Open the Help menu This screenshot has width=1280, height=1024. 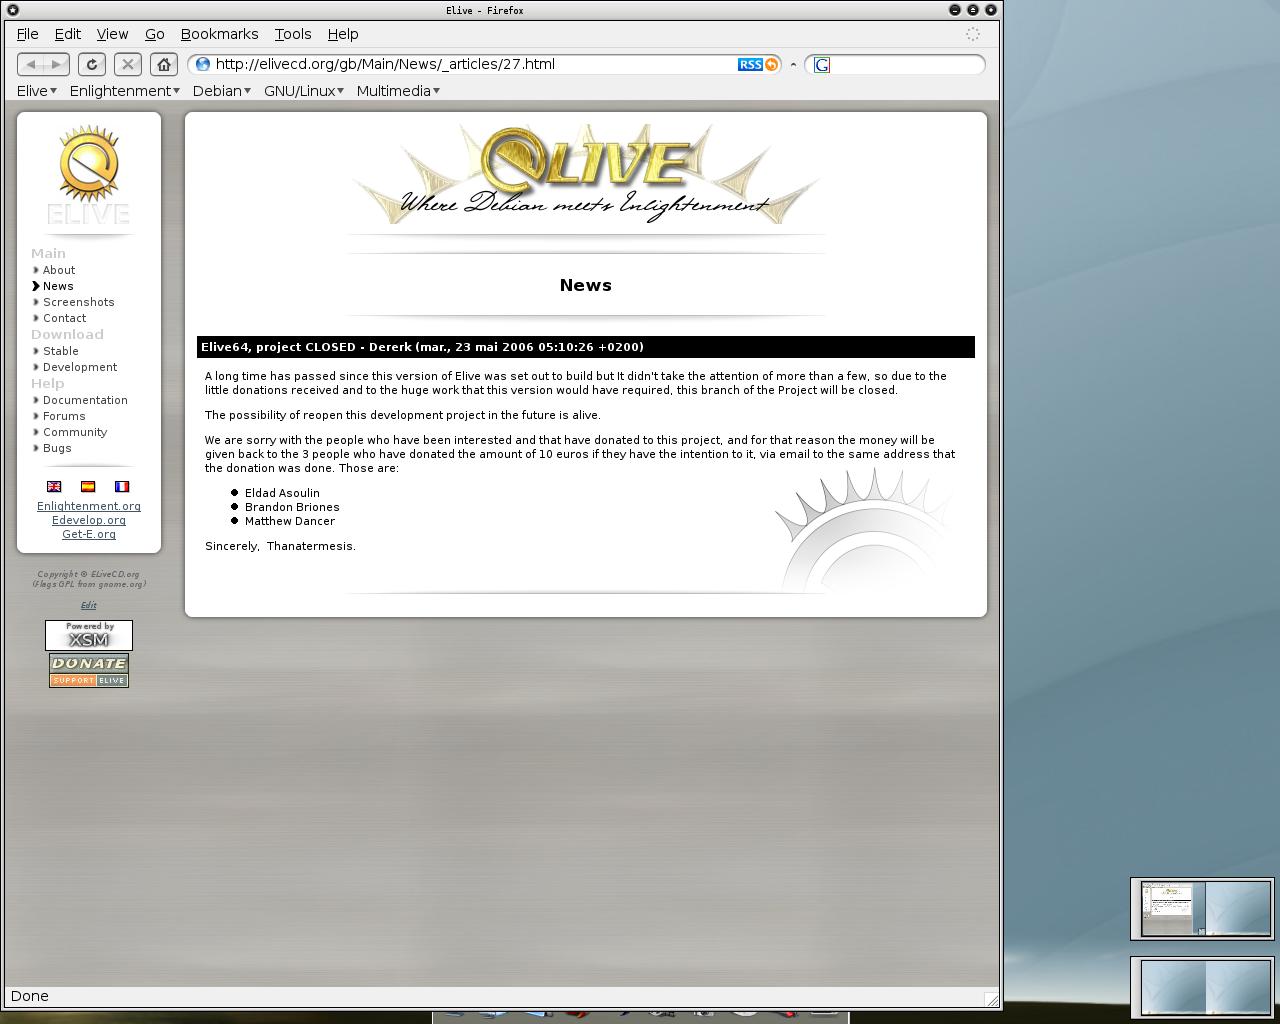click(343, 34)
